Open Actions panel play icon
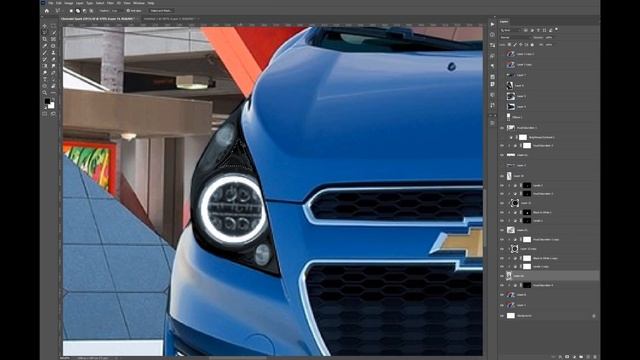This screenshot has height=360, width=640. coord(492,24)
